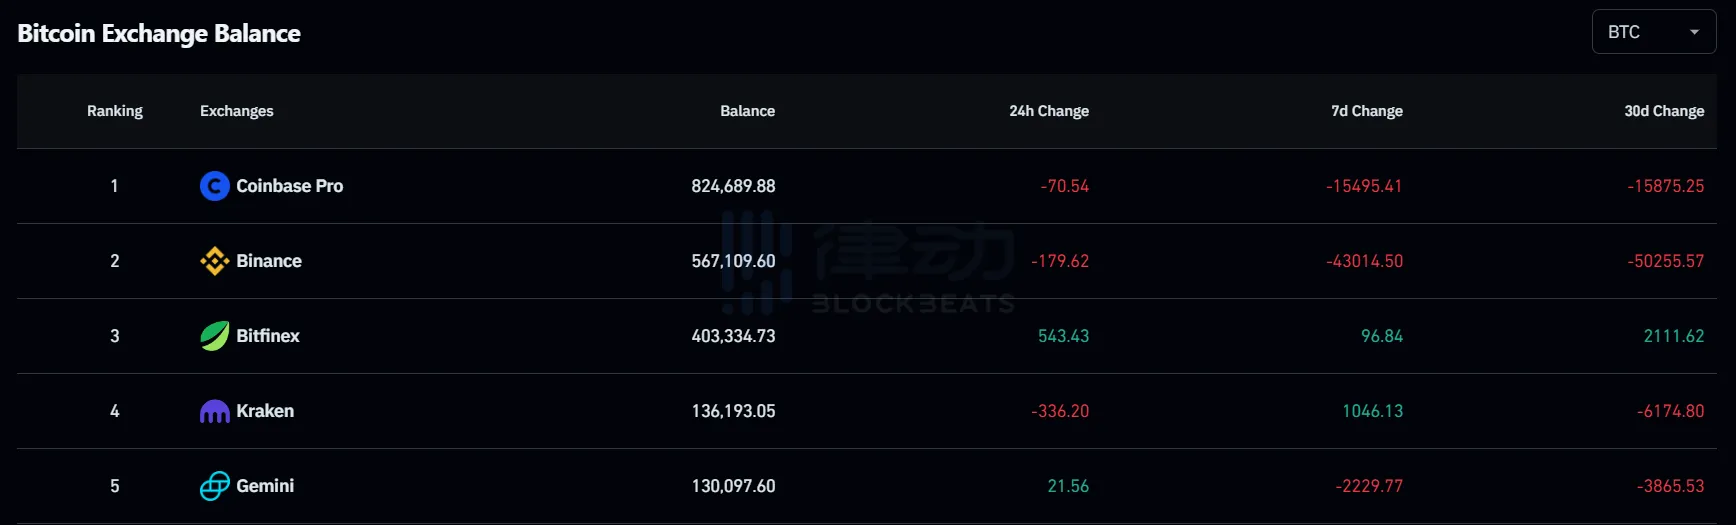Screen dimensions: 1736x525
Task: Open the Binance exchange name
Action: pyautogui.click(x=269, y=261)
